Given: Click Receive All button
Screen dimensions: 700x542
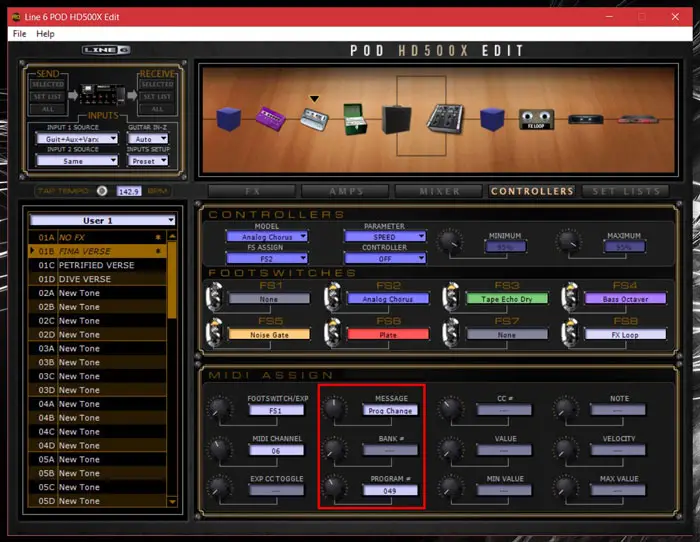Looking at the screenshot, I should 157,109.
